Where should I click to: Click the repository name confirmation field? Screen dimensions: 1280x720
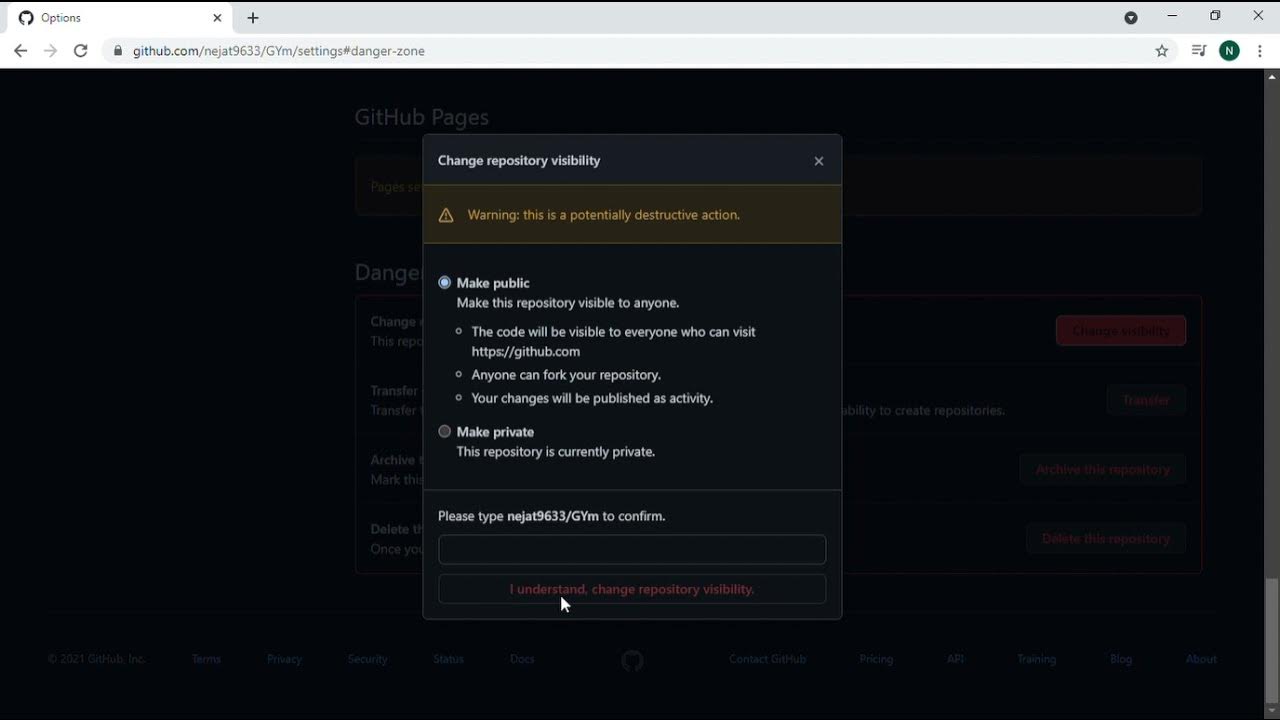click(x=632, y=549)
